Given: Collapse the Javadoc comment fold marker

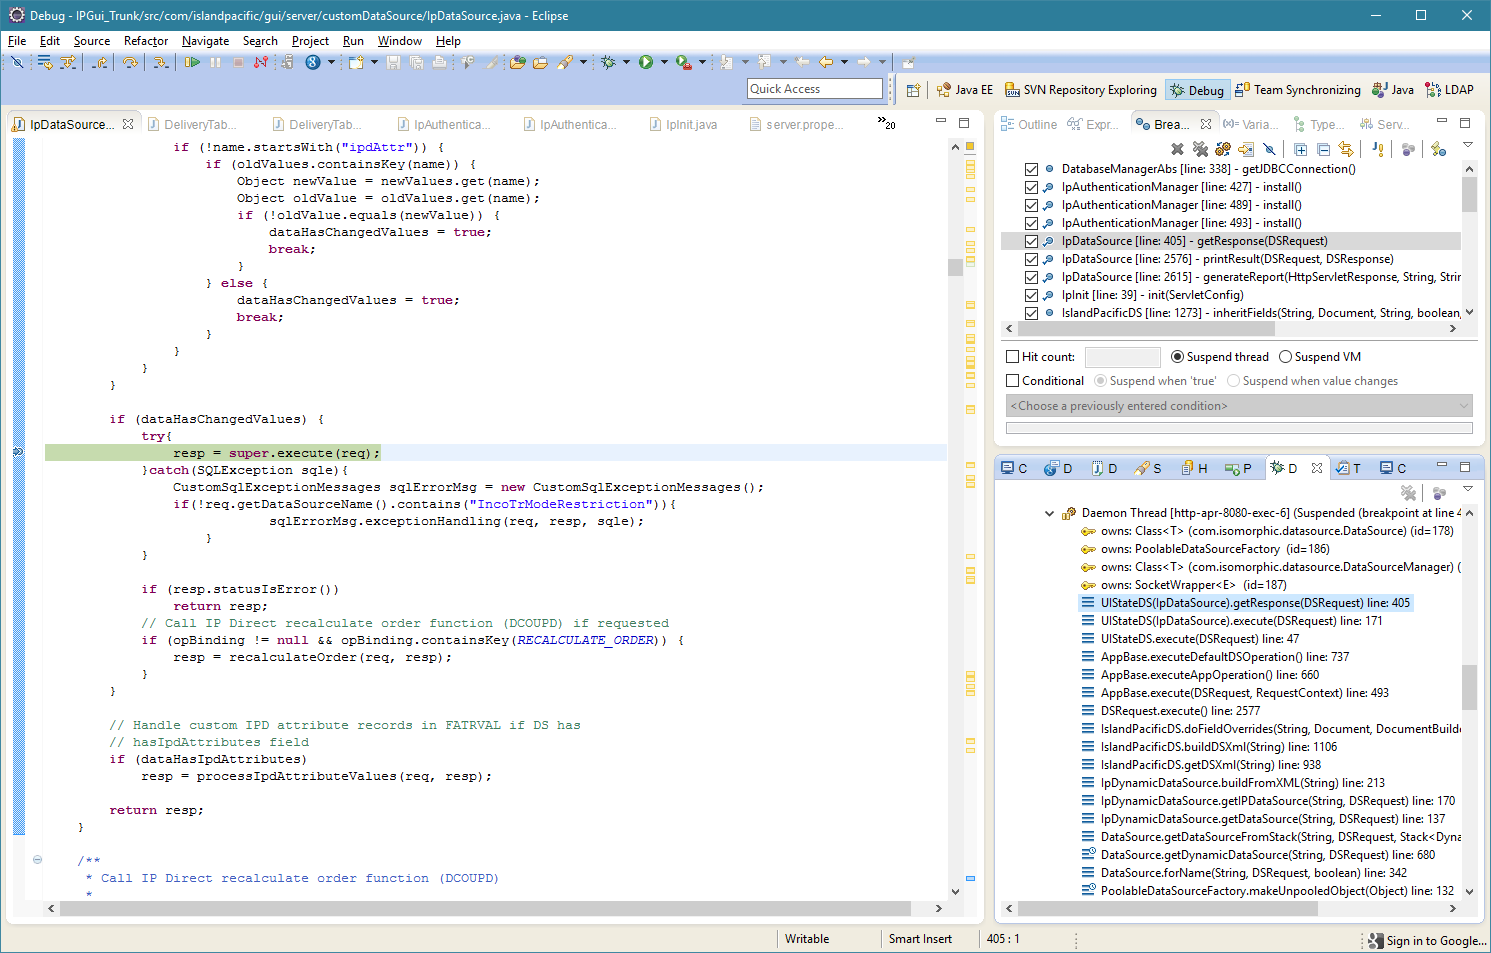Looking at the screenshot, I should [37, 860].
